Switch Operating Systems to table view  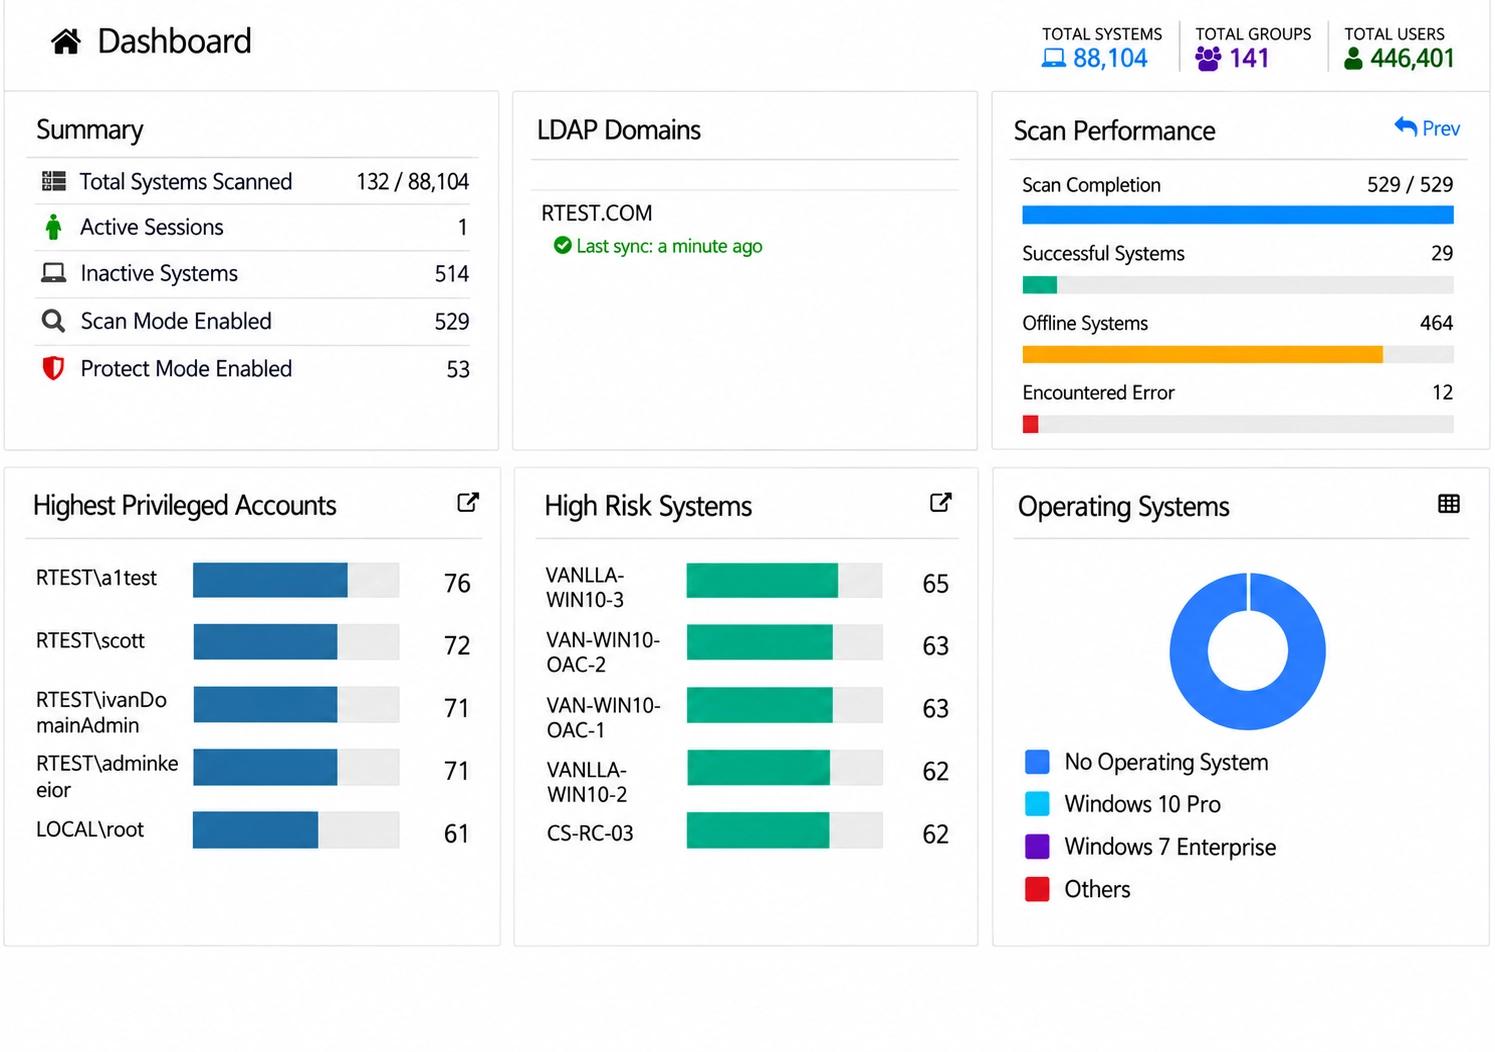coord(1449,503)
